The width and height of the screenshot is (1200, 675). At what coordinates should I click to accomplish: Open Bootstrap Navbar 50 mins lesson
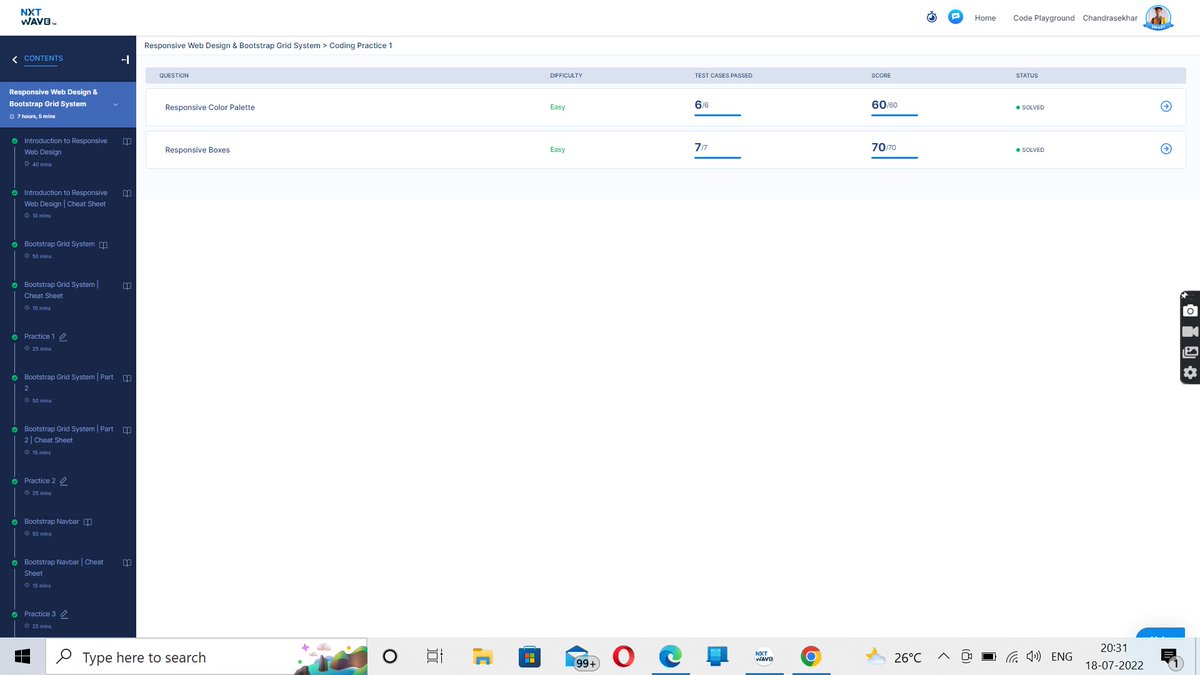(51, 521)
